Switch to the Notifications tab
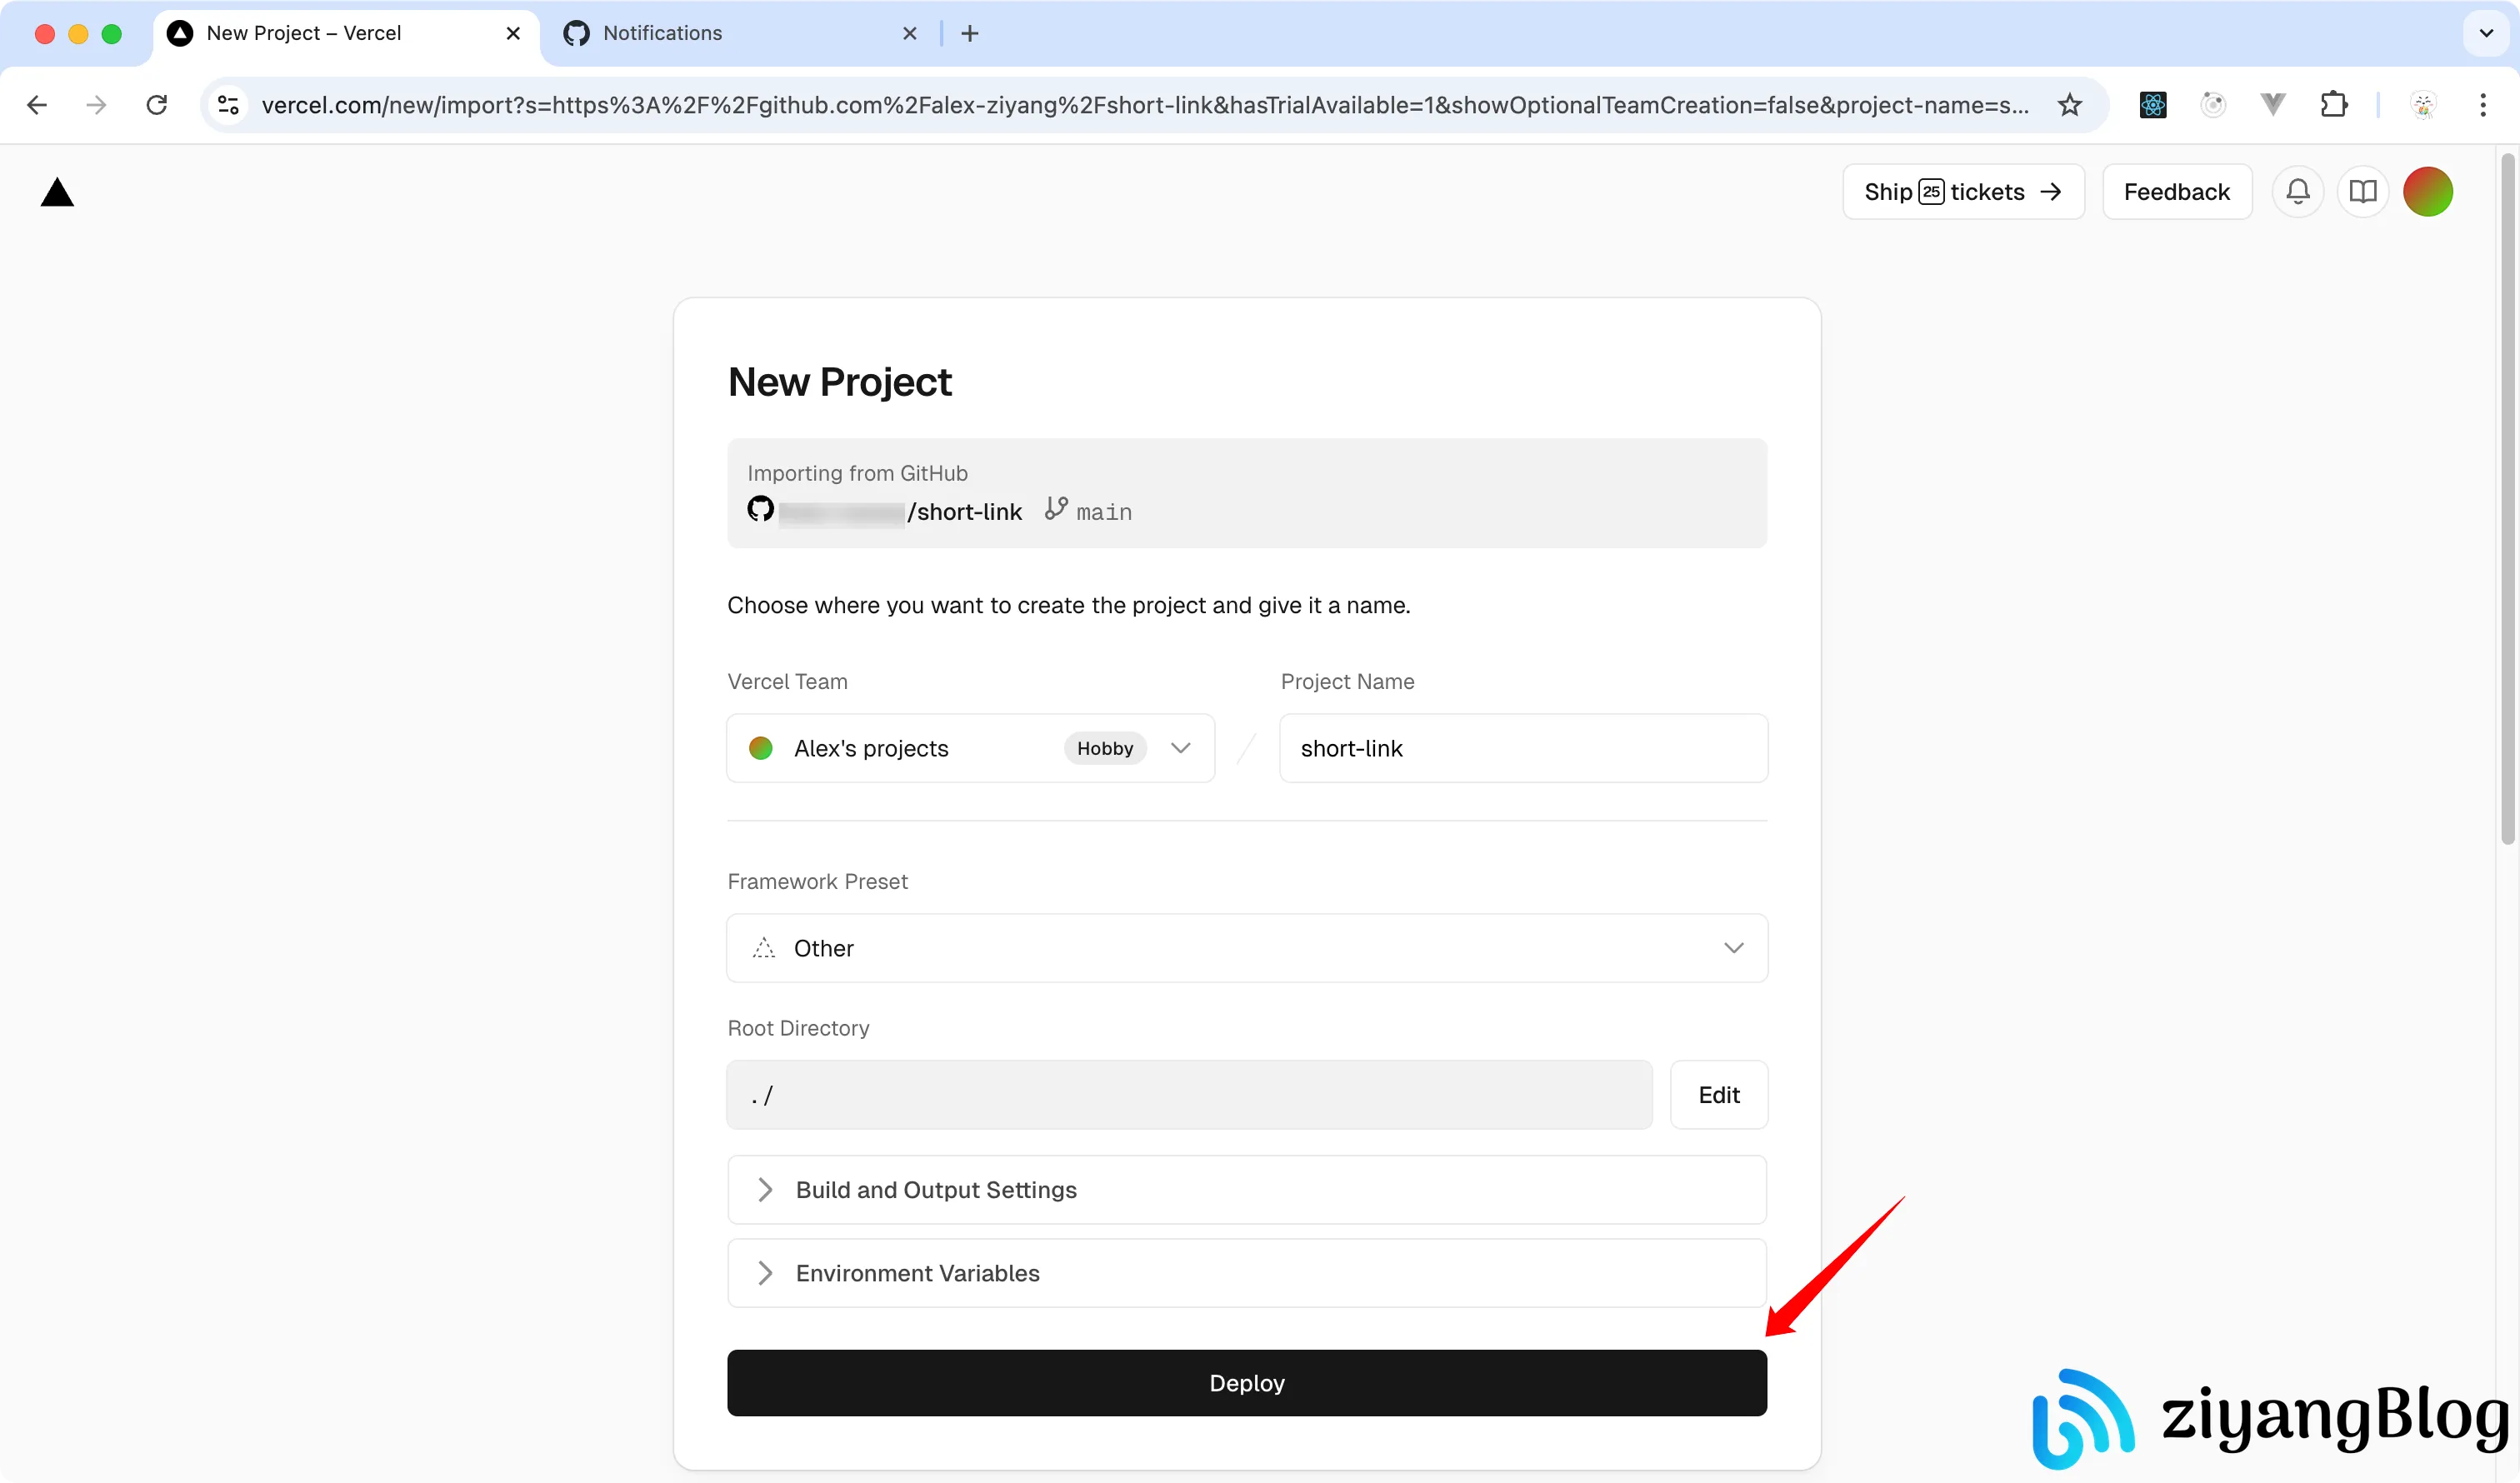This screenshot has width=2520, height=1483. point(740,33)
